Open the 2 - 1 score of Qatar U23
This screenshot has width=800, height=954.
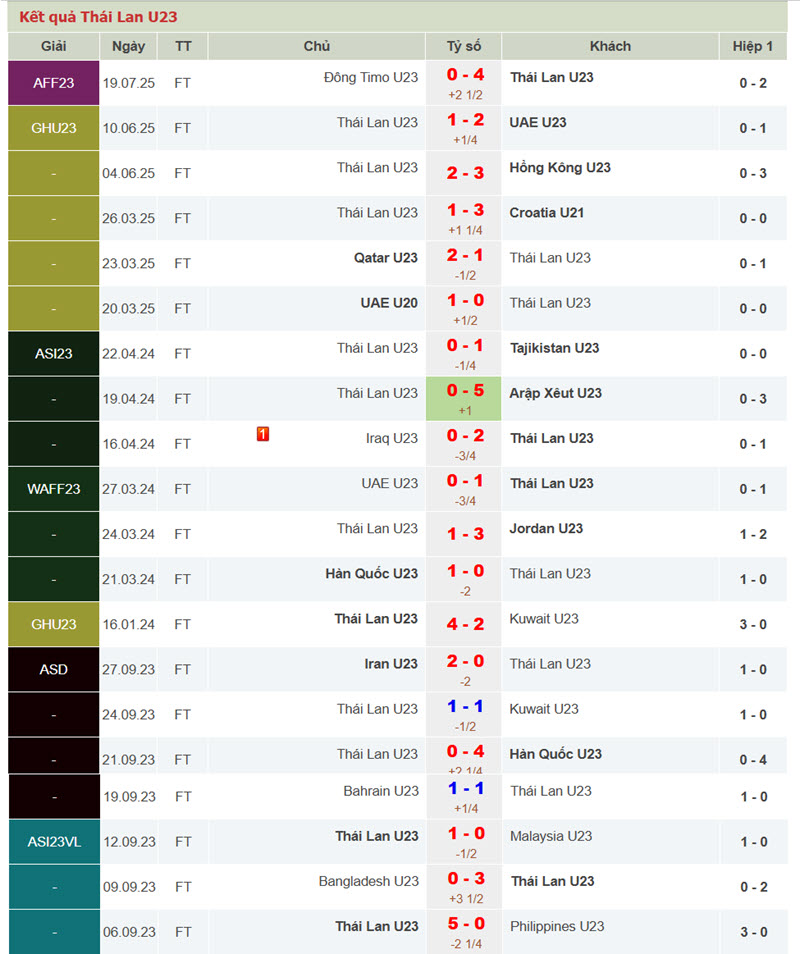(x=465, y=255)
